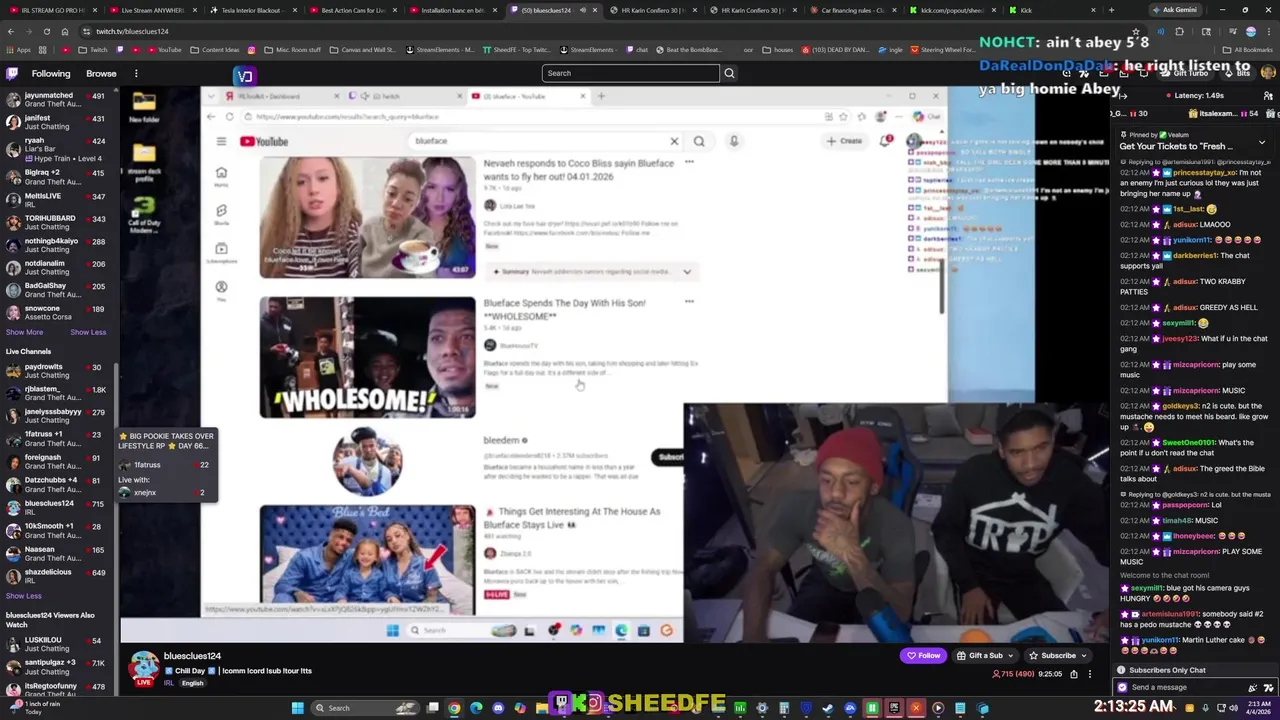Click the magnifier search button

(729, 73)
